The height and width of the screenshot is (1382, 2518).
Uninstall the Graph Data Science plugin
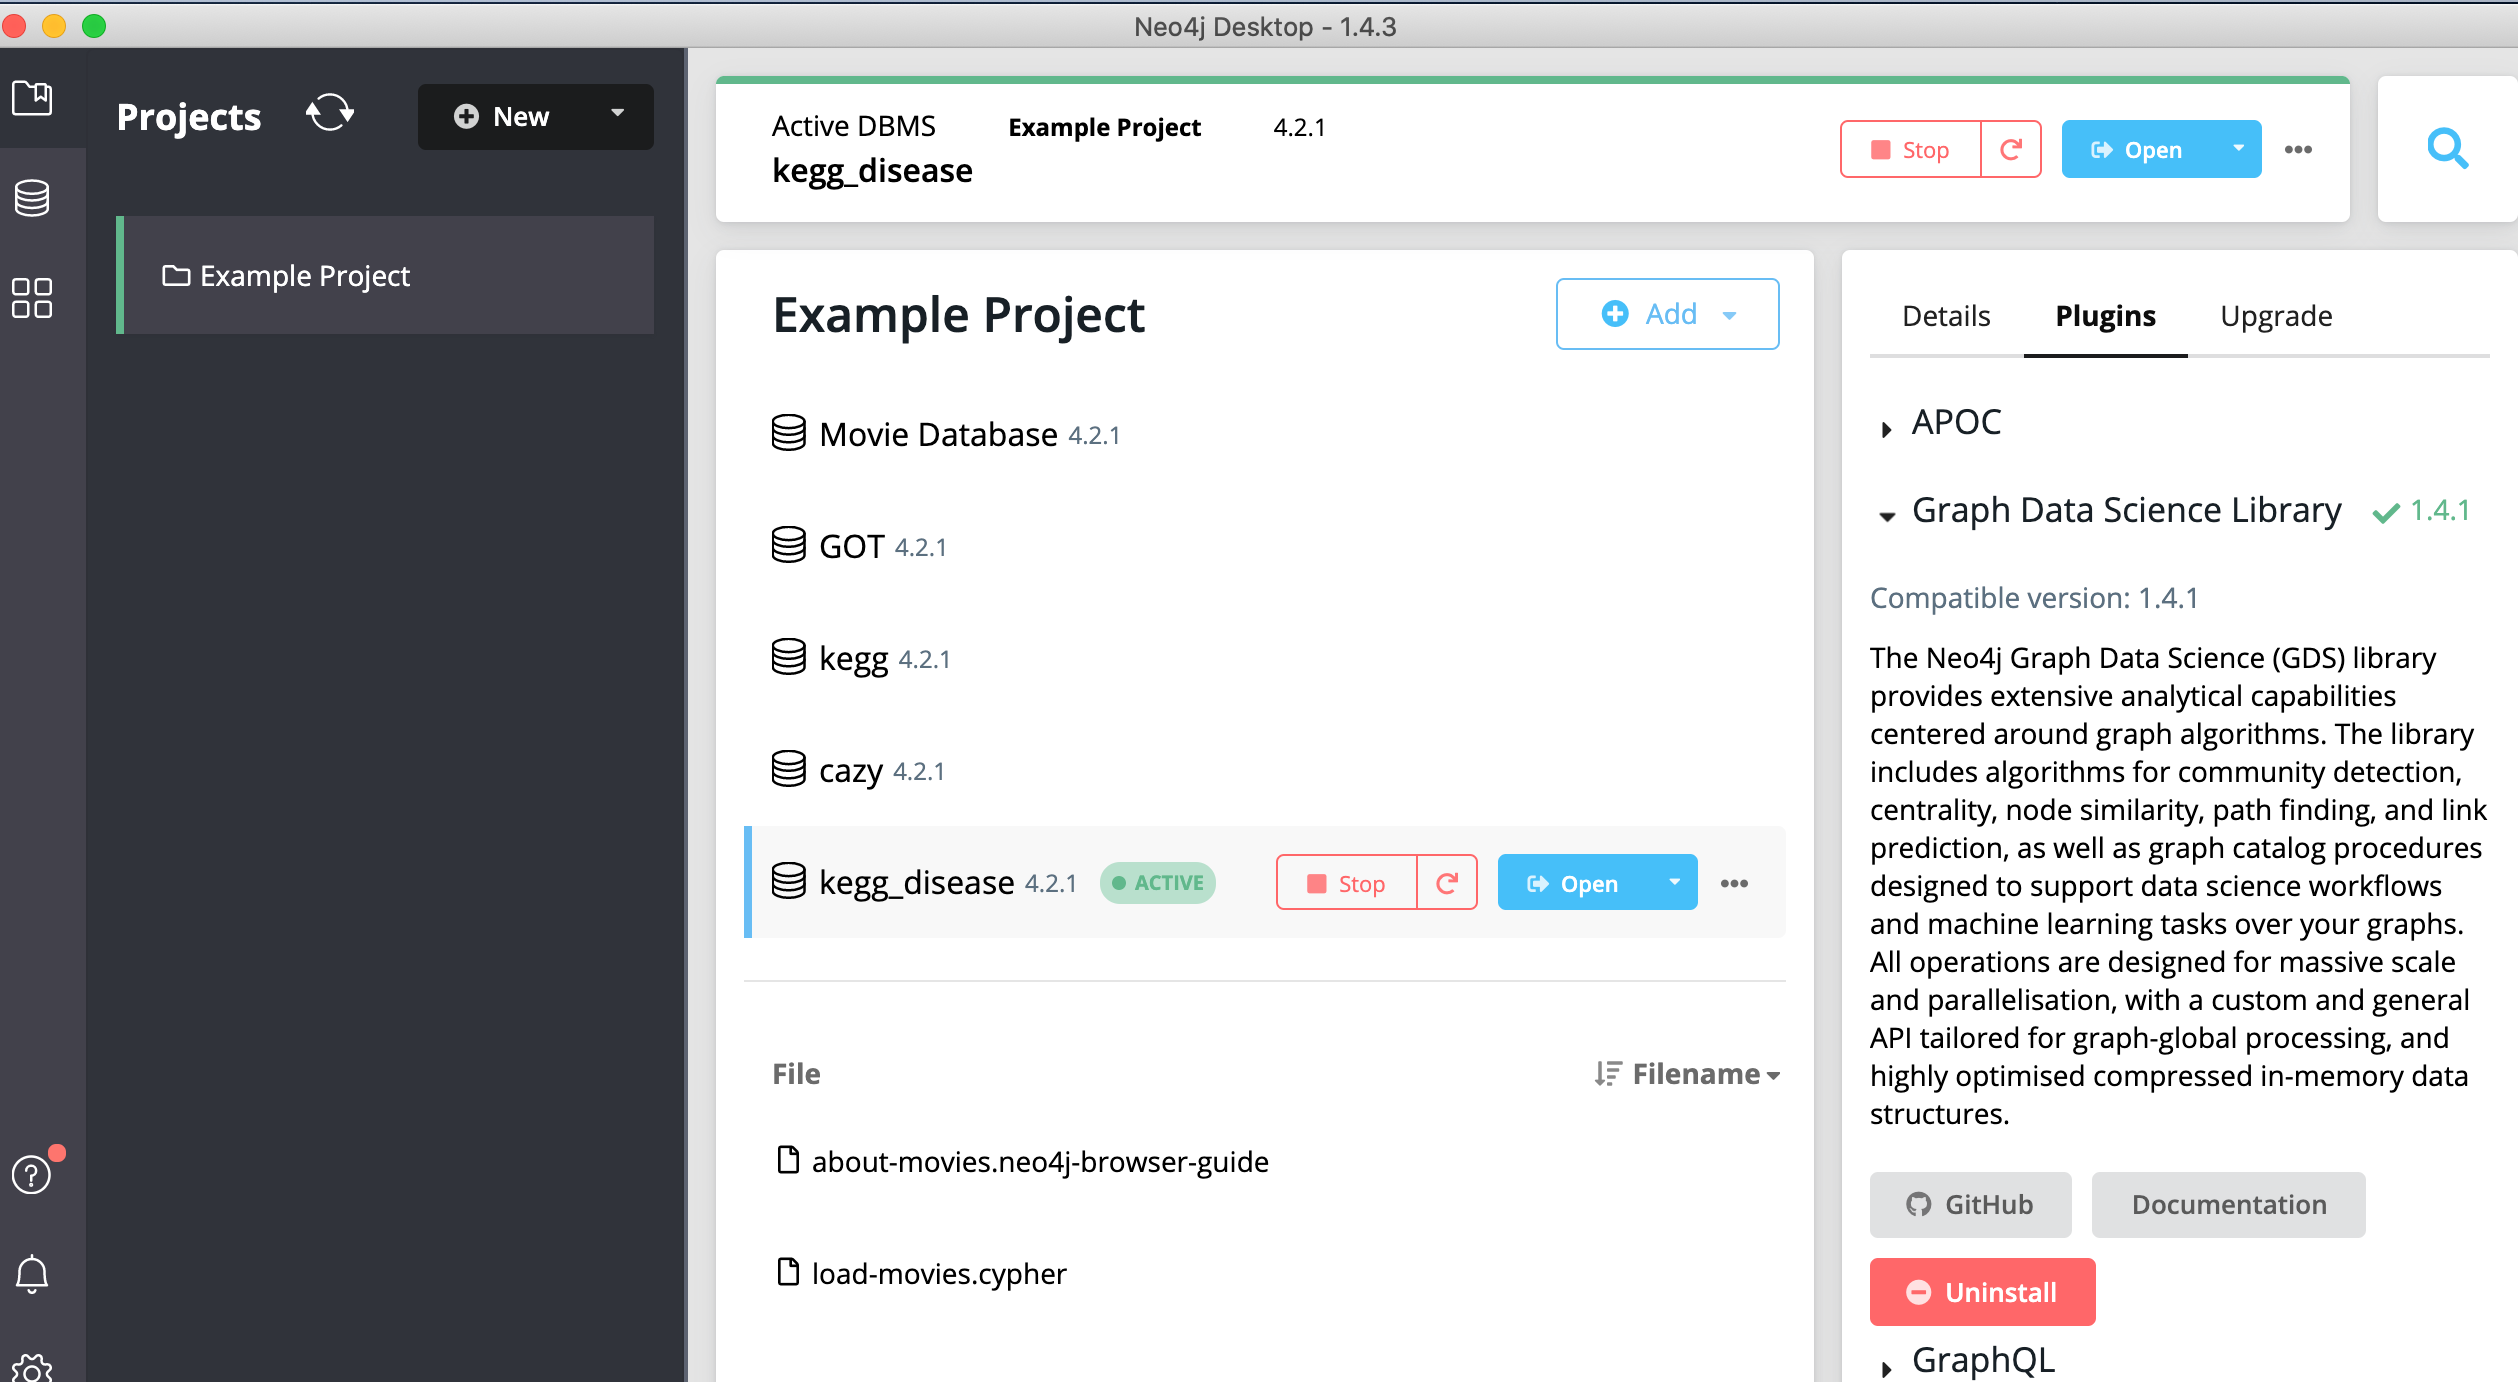[1981, 1292]
